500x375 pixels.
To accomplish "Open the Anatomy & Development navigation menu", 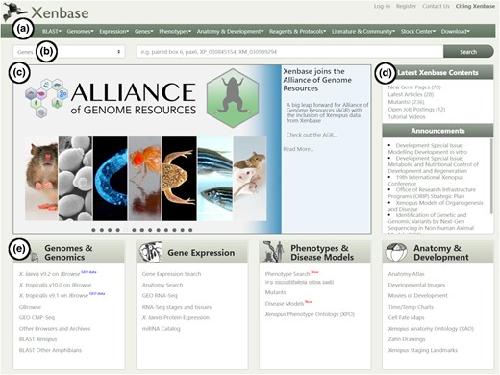I will click(x=230, y=31).
